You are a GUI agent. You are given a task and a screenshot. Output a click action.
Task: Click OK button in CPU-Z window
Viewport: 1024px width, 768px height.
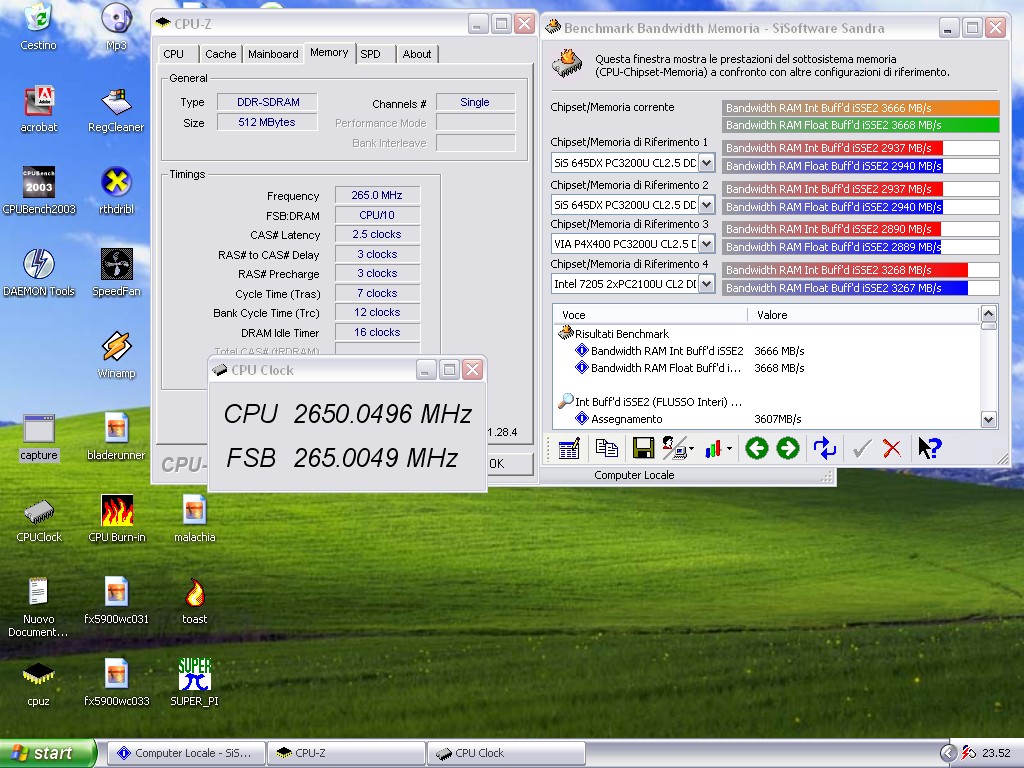(x=509, y=464)
